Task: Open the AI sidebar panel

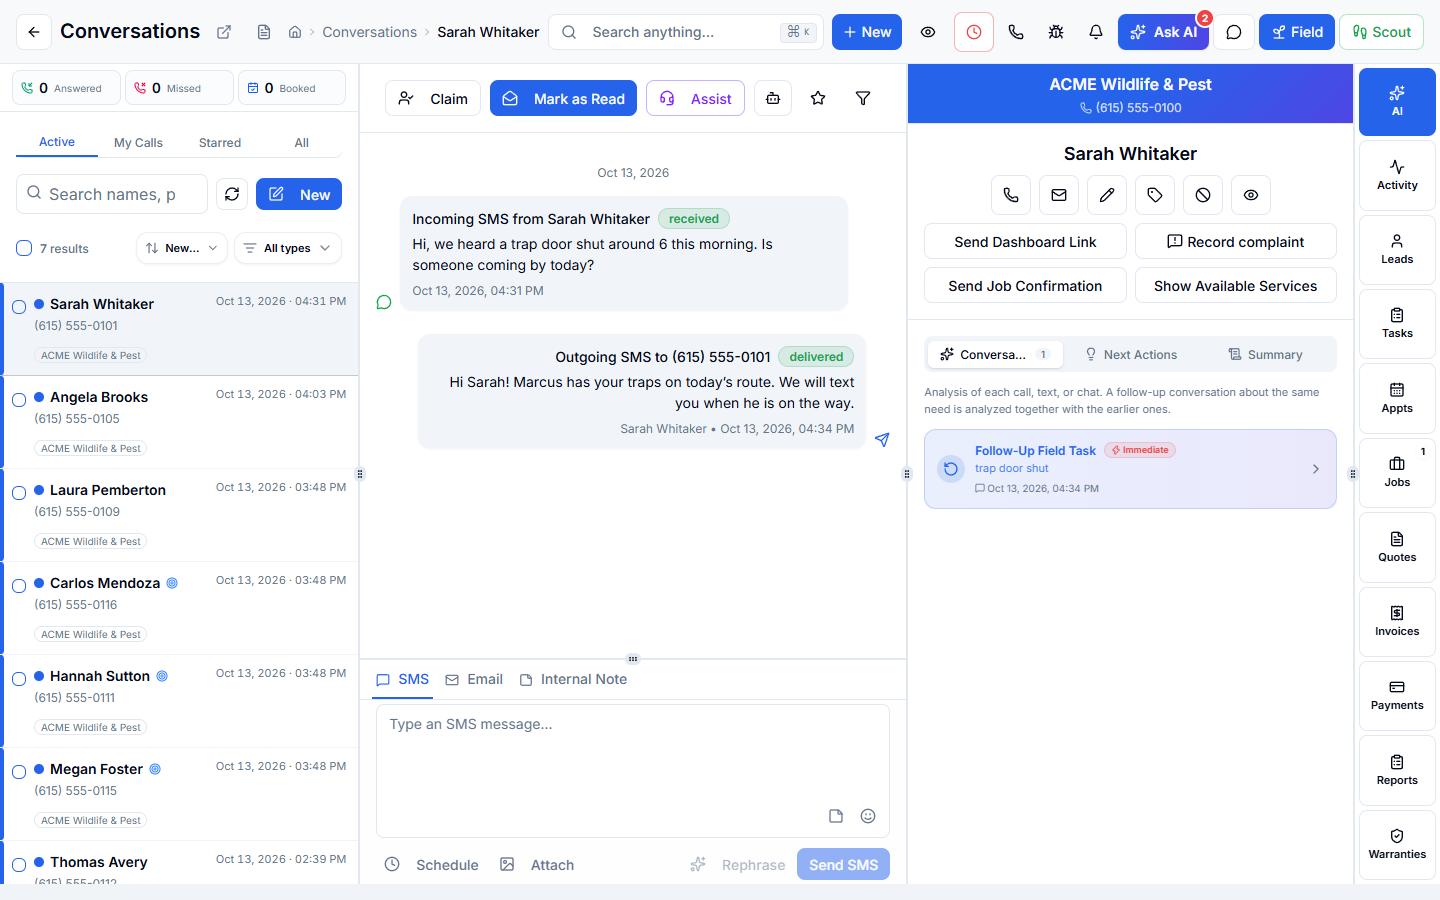Action: click(1397, 101)
